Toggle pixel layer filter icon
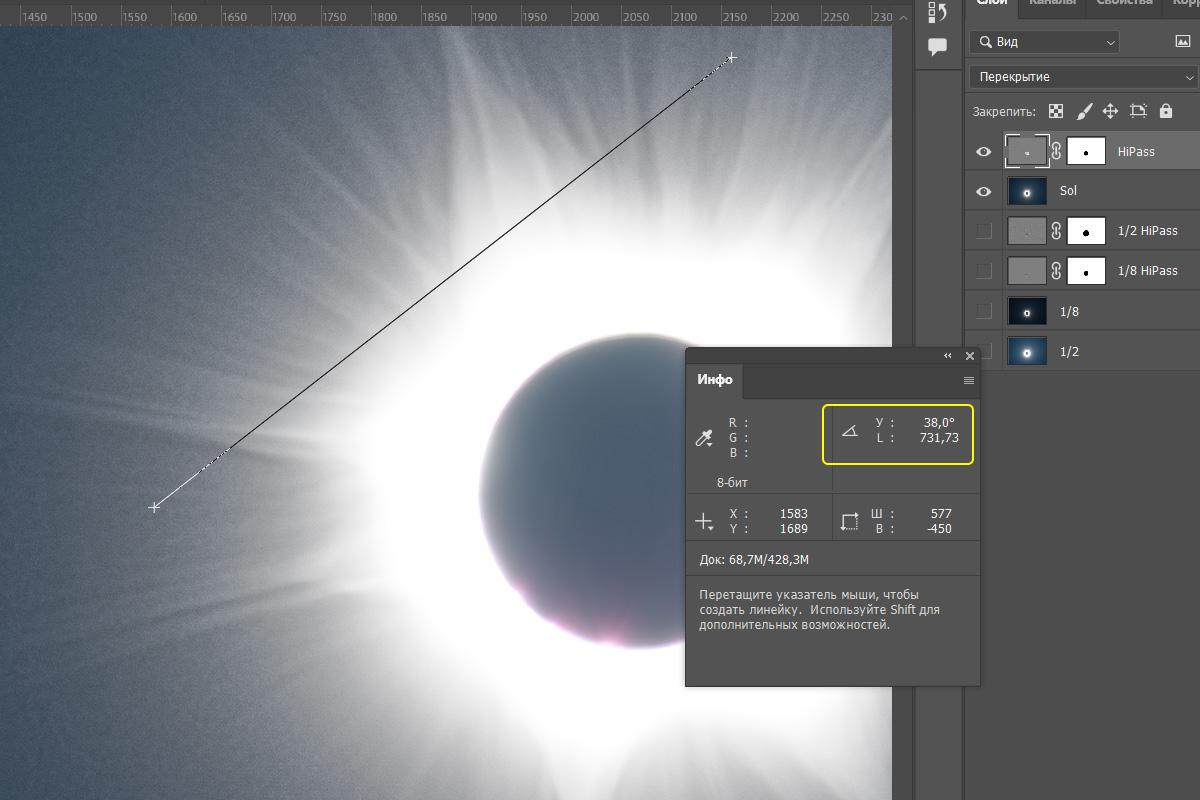The width and height of the screenshot is (1200, 800). click(1182, 42)
